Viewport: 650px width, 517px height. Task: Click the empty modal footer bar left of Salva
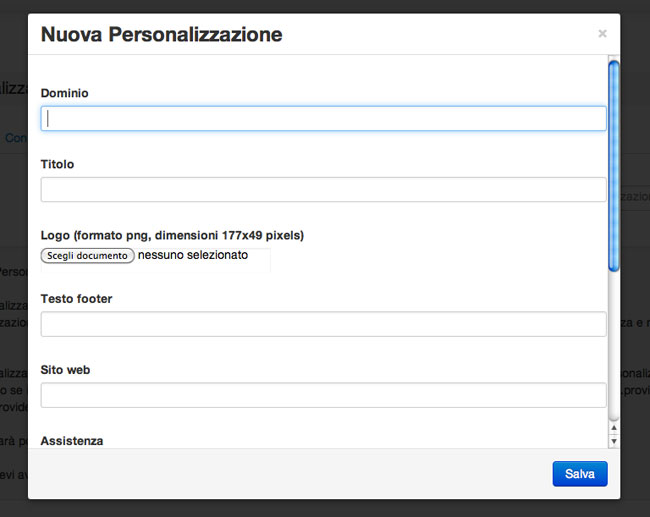(290, 474)
